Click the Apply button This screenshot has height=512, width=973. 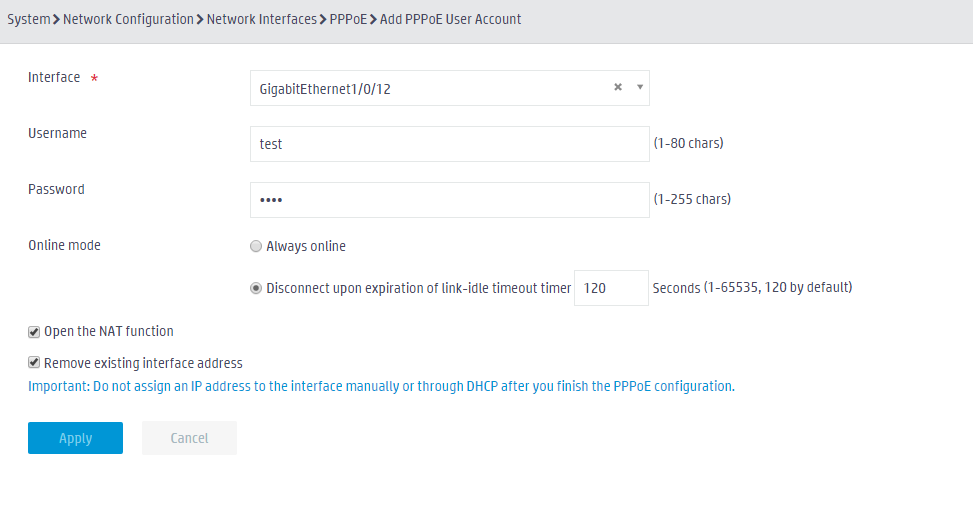pos(75,438)
